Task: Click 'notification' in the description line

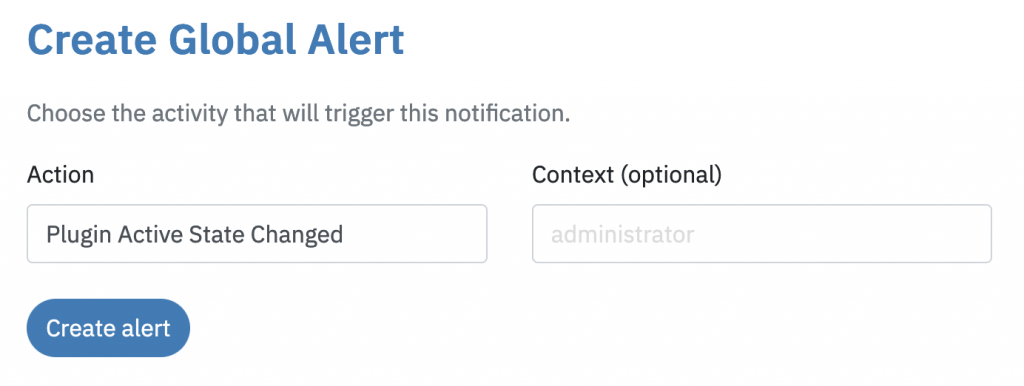Action: pyautogui.click(x=505, y=114)
